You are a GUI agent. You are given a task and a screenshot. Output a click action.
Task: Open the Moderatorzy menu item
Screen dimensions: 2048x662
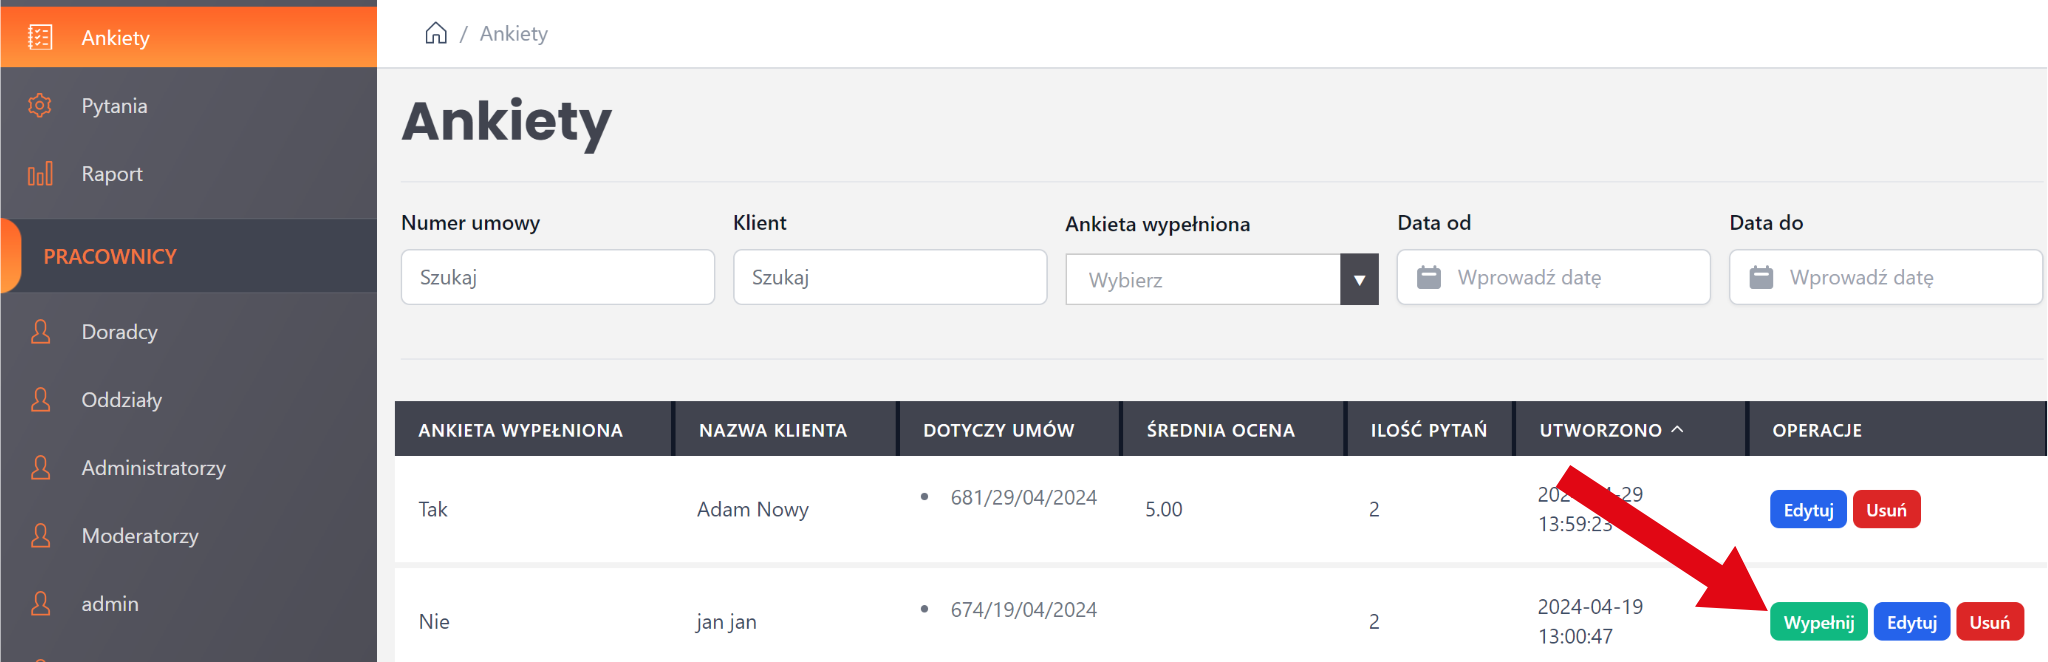tap(140, 536)
